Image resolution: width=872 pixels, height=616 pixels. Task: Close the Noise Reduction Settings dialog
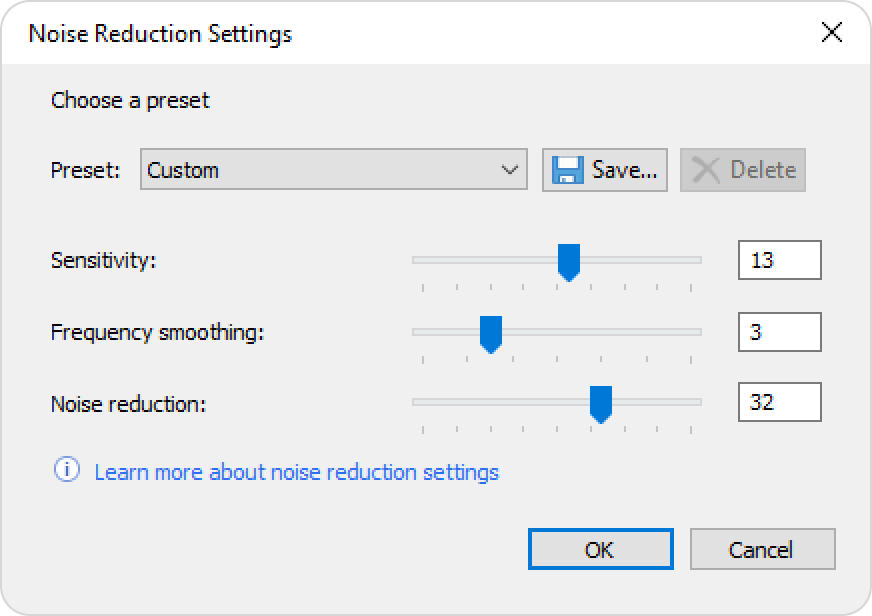click(x=831, y=32)
